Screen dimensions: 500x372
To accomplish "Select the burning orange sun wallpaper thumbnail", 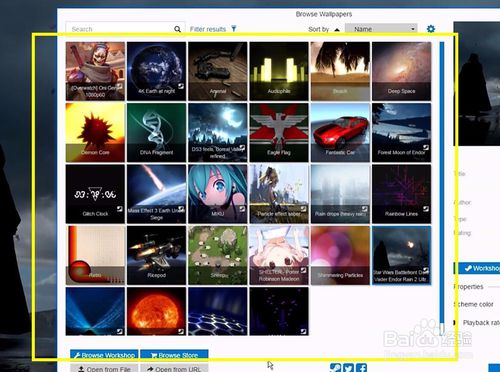I will point(157,311).
